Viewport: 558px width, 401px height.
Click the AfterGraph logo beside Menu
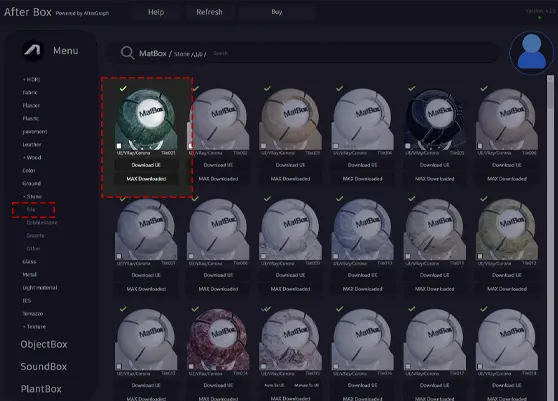(32, 51)
